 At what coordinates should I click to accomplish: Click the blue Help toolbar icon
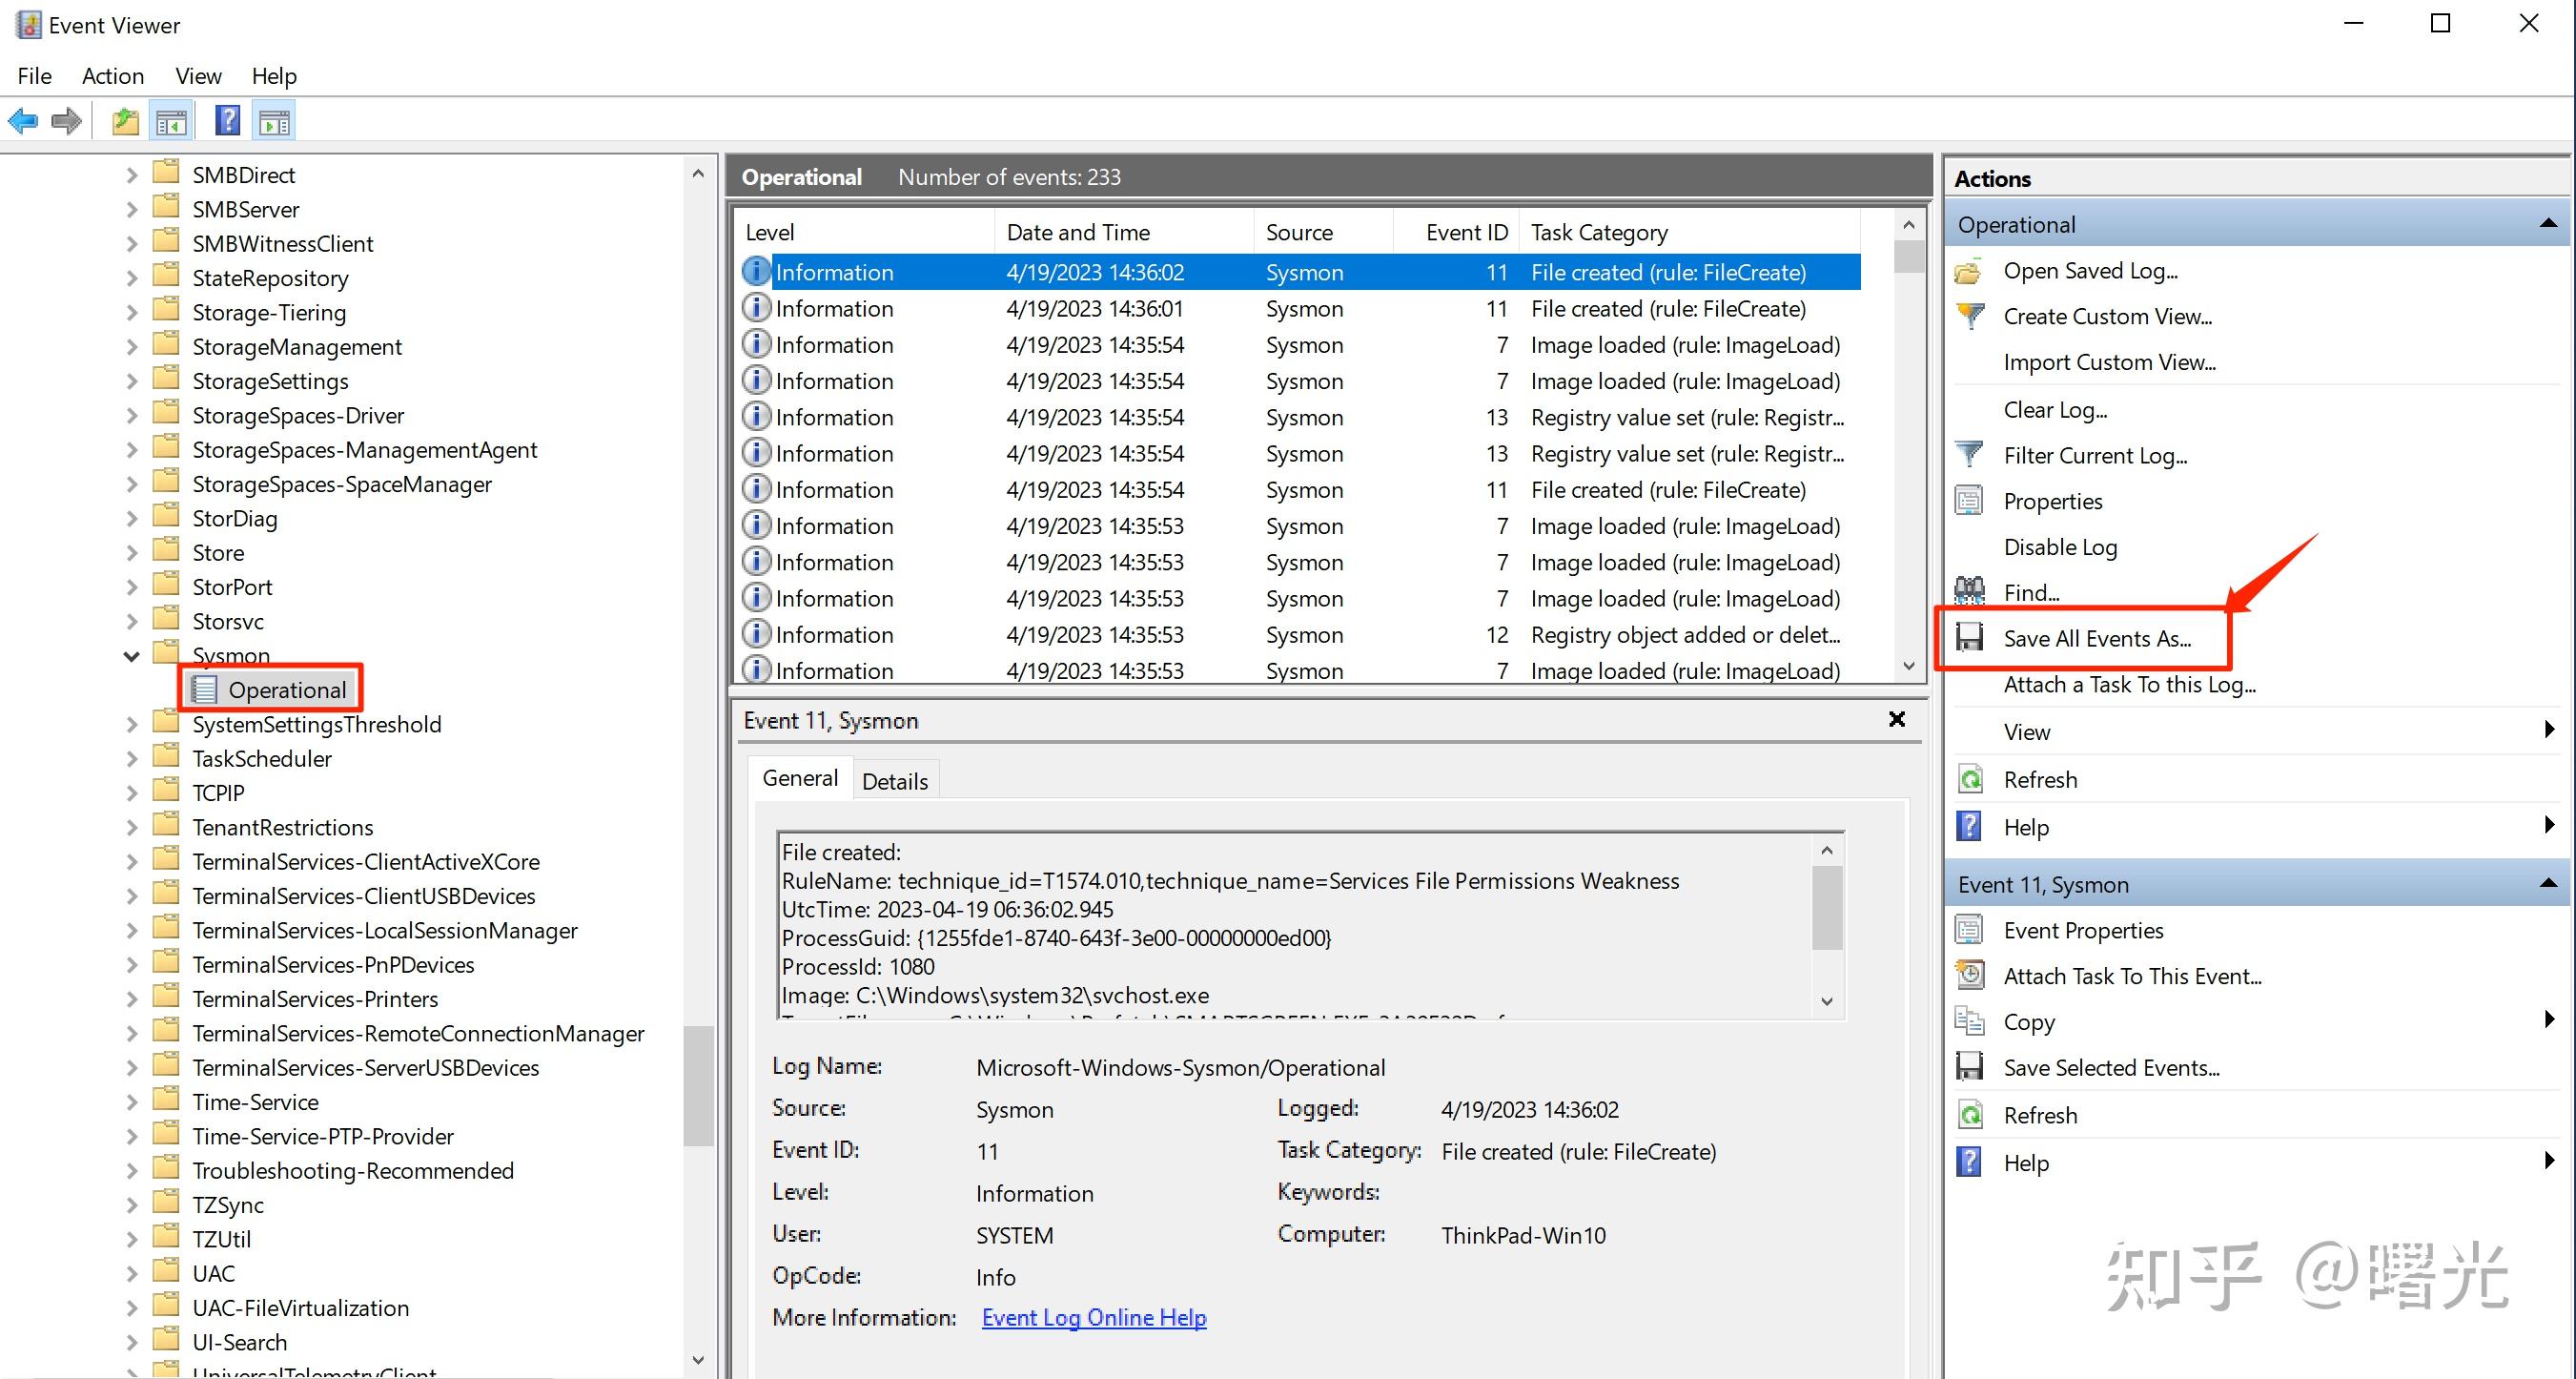coord(227,122)
